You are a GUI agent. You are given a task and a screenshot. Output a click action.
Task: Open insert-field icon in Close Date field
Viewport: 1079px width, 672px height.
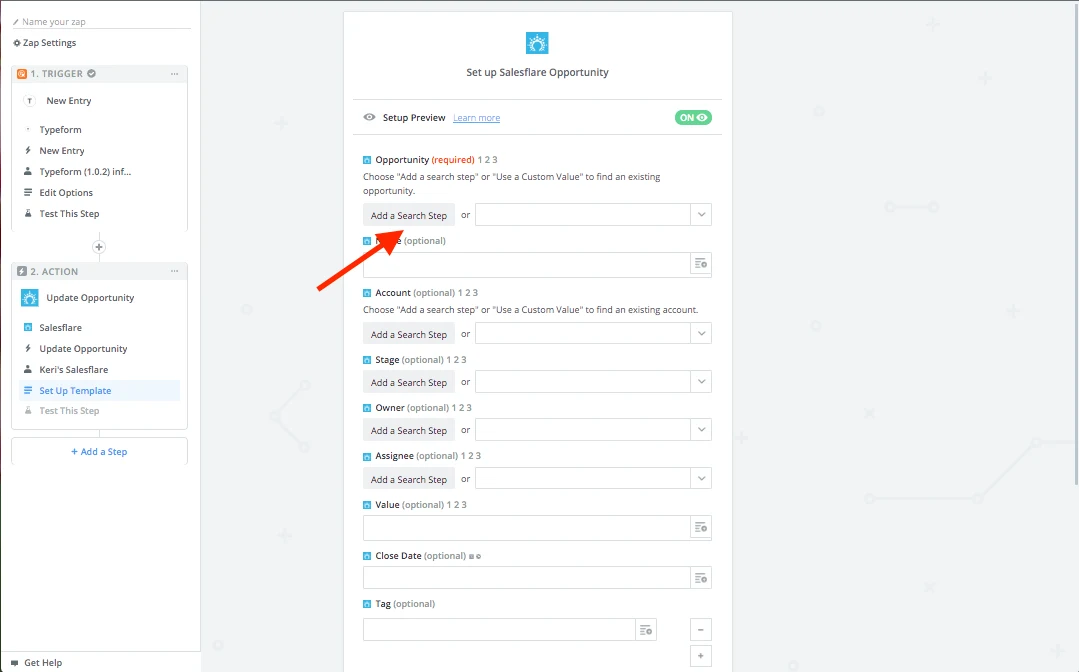(701, 578)
